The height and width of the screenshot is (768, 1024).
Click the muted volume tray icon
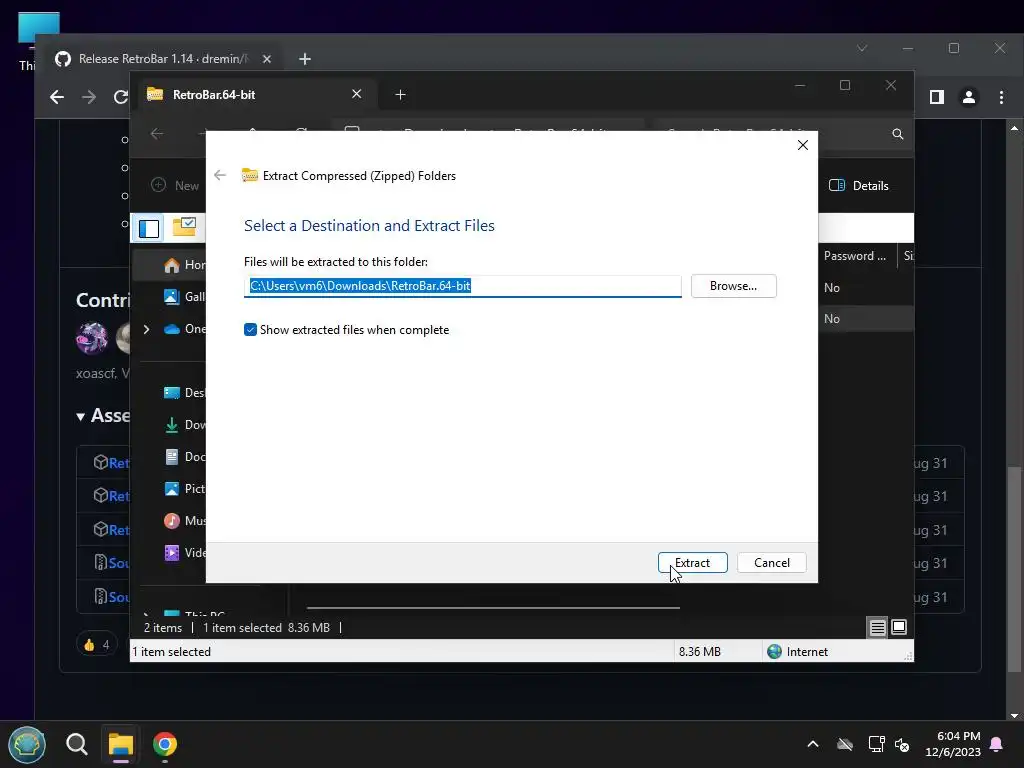[x=902, y=744]
